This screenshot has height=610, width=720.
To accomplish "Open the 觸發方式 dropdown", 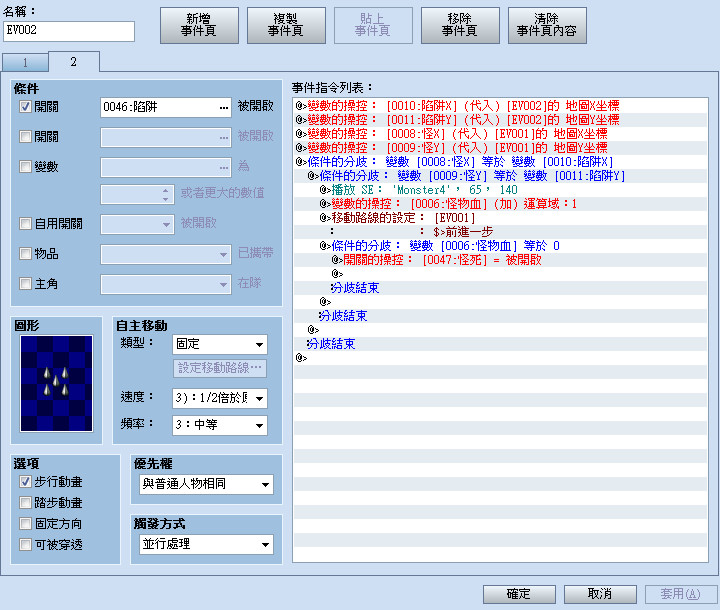I will (206, 545).
